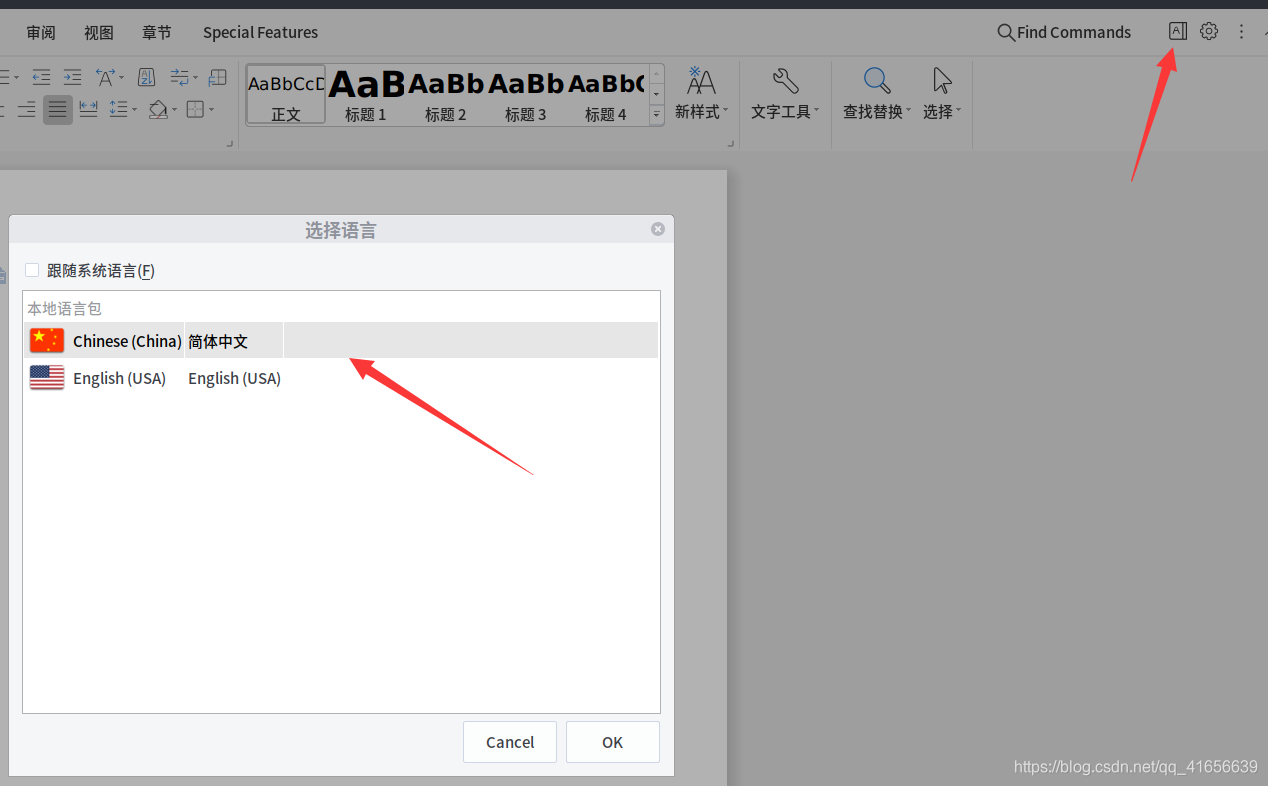The height and width of the screenshot is (786, 1268).
Task: Open settings via the gear icon
Action: click(x=1209, y=31)
